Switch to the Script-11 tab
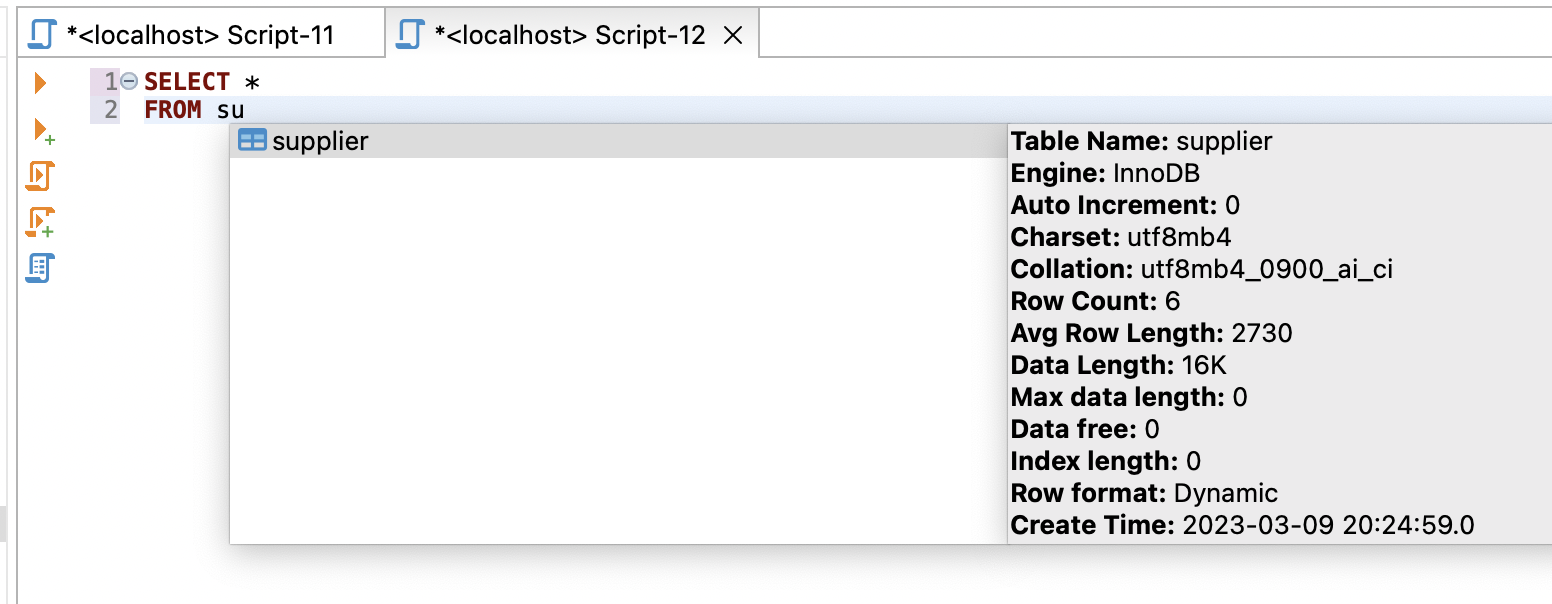 [200, 36]
